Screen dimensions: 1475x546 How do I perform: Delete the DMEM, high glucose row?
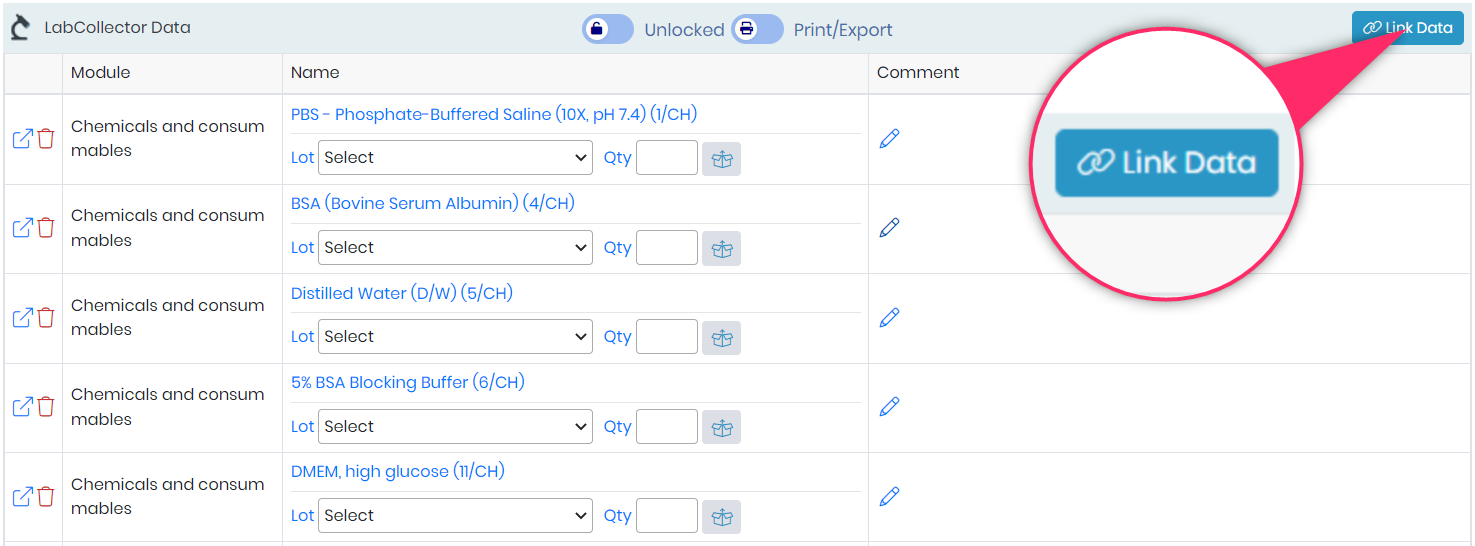[46, 496]
